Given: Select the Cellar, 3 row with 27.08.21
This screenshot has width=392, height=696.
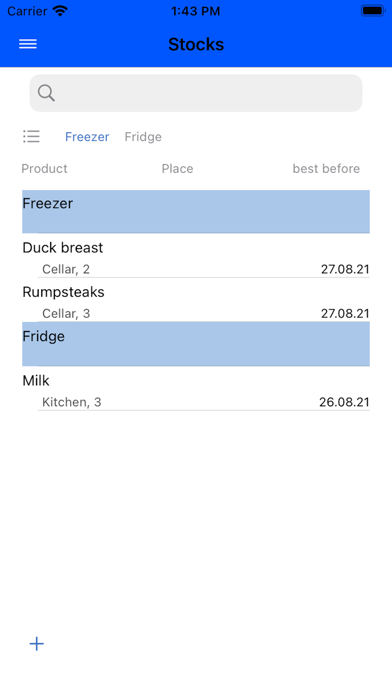Looking at the screenshot, I should coord(204,313).
